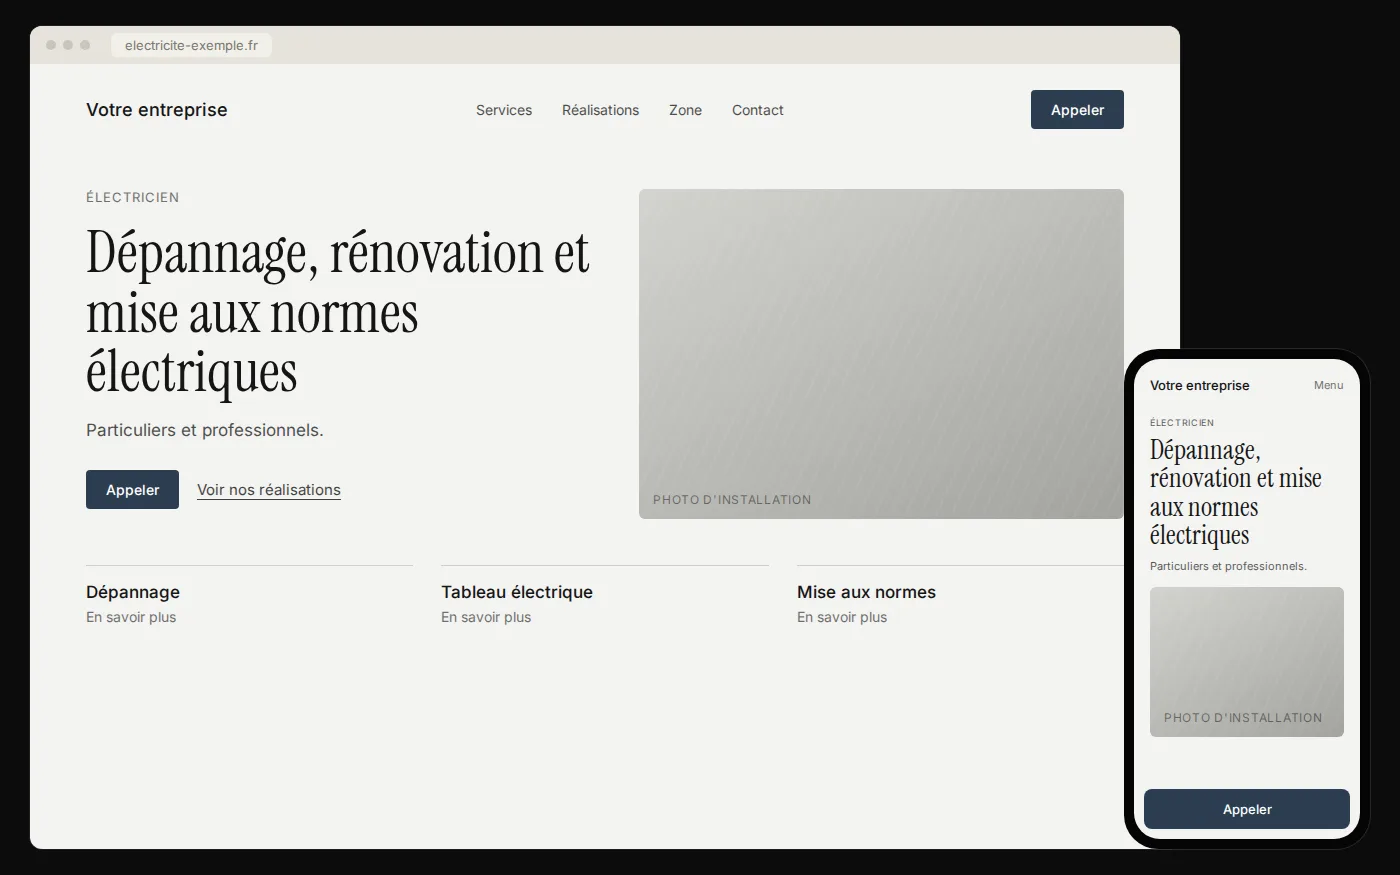Click the 'ÉLECTRICIEN' label above the desktop headline
This screenshot has width=1400, height=875.
133,197
